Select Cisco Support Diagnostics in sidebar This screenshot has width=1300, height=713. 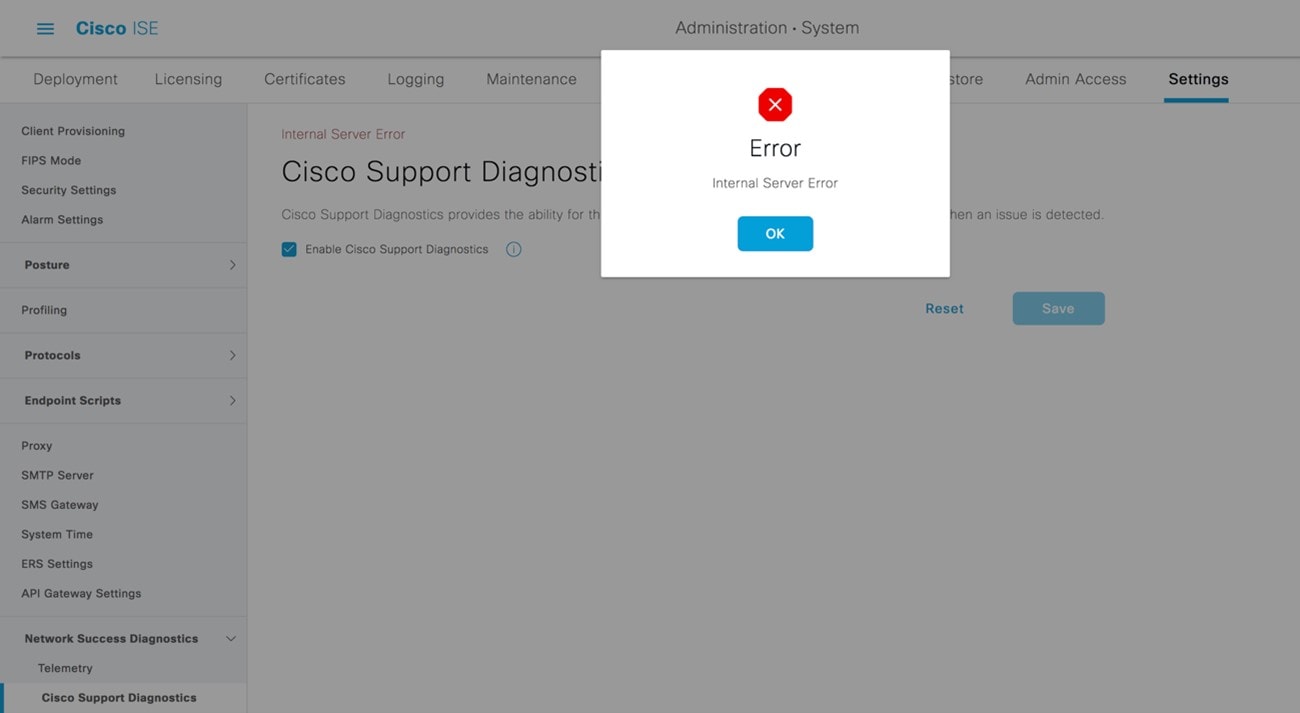[x=119, y=698]
